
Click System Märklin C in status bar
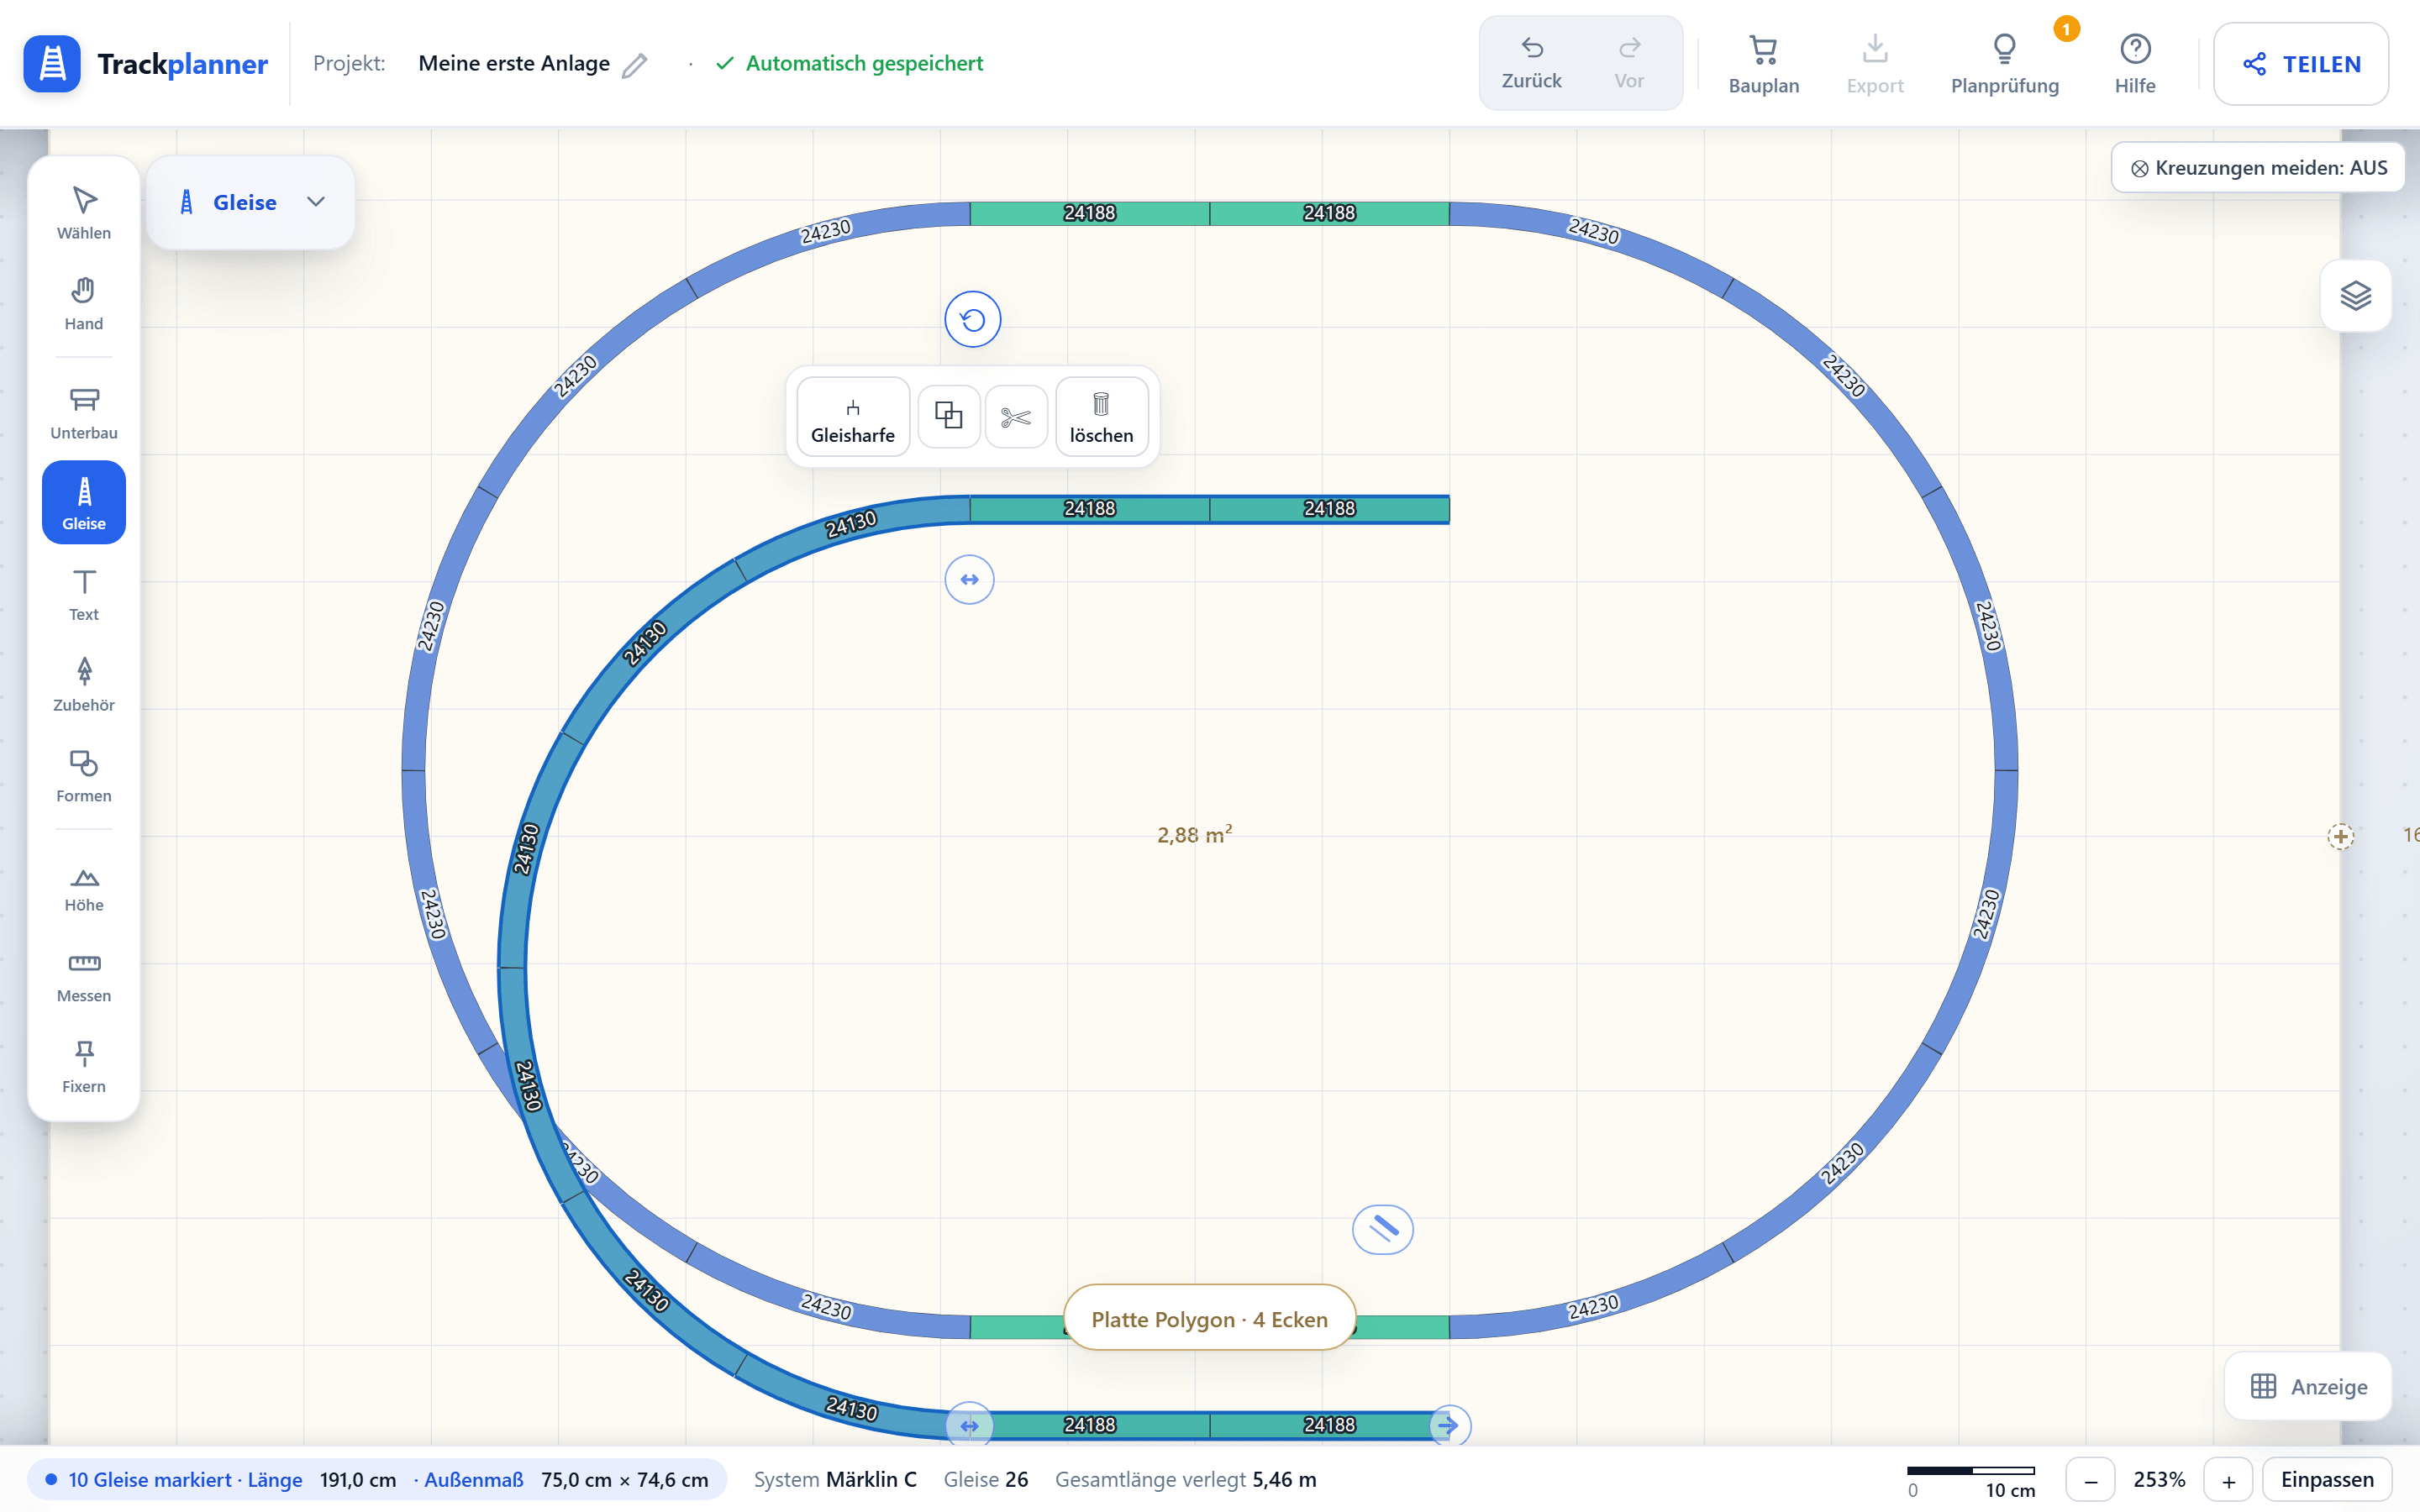[835, 1480]
